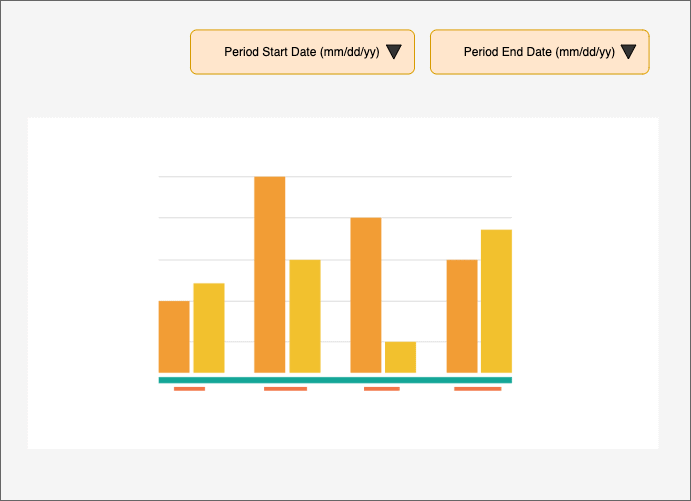Click the tallest yellow bar in the chart

496,301
